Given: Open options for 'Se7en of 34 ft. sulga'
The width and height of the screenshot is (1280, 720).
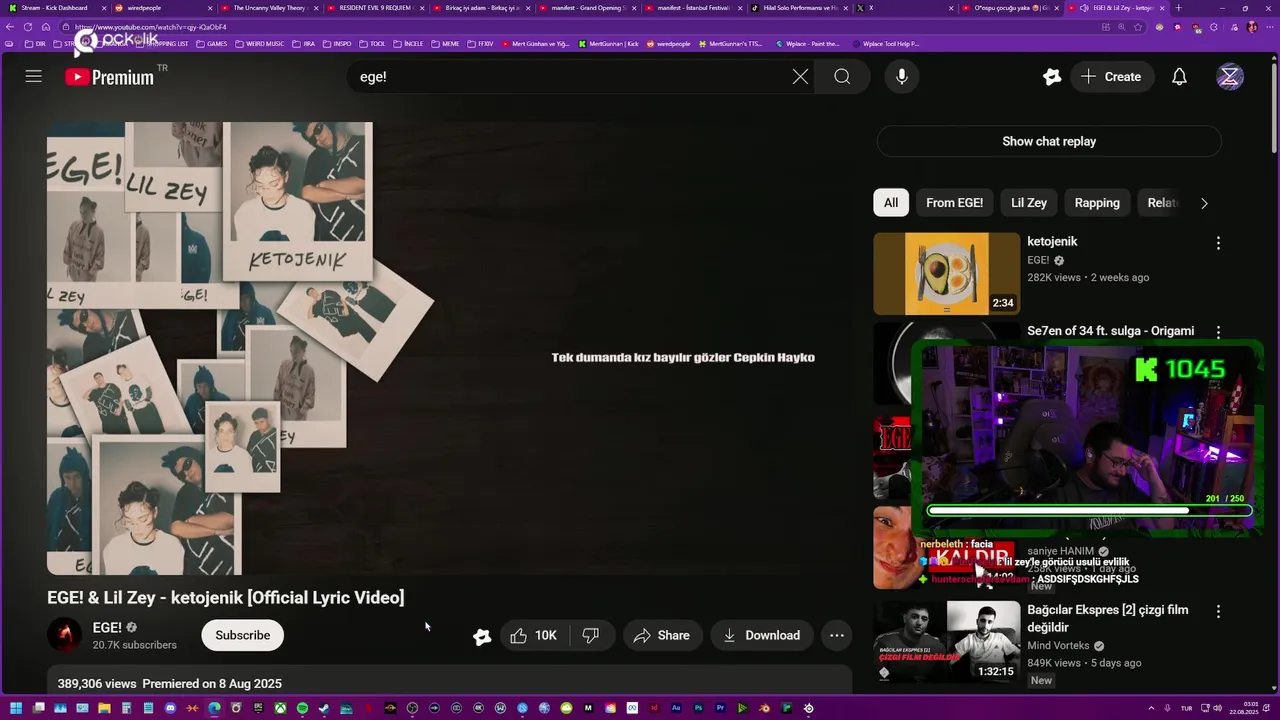Looking at the screenshot, I should click(x=1218, y=332).
